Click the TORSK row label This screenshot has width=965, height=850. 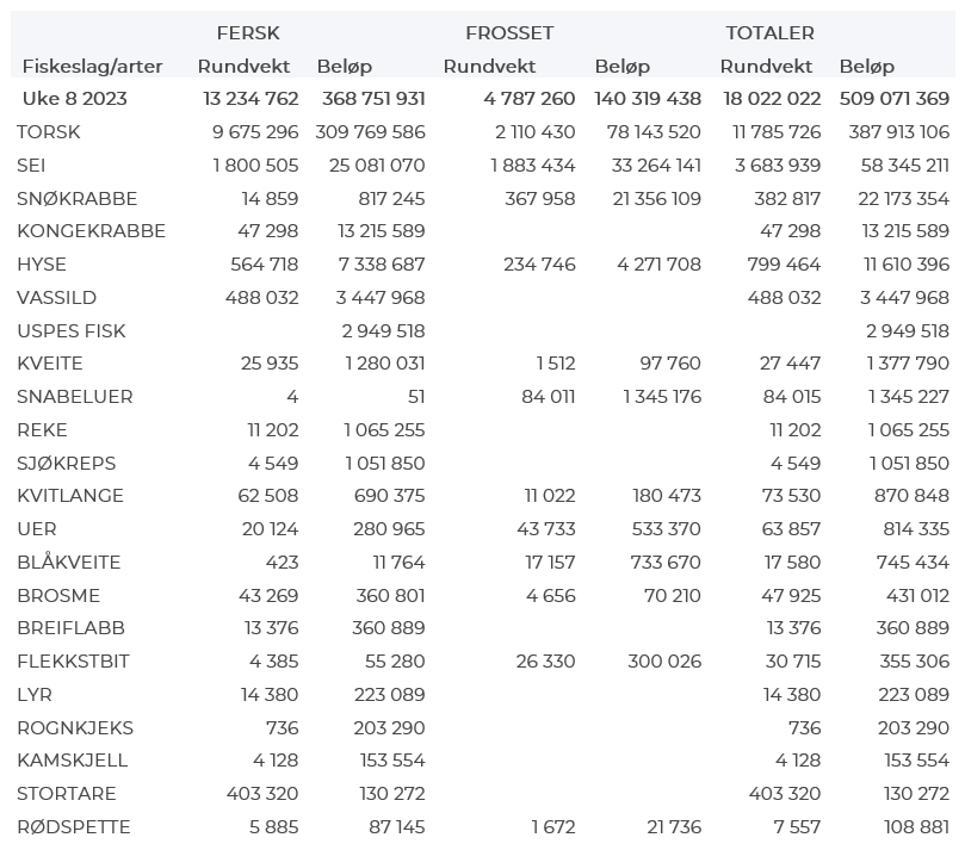[48, 132]
